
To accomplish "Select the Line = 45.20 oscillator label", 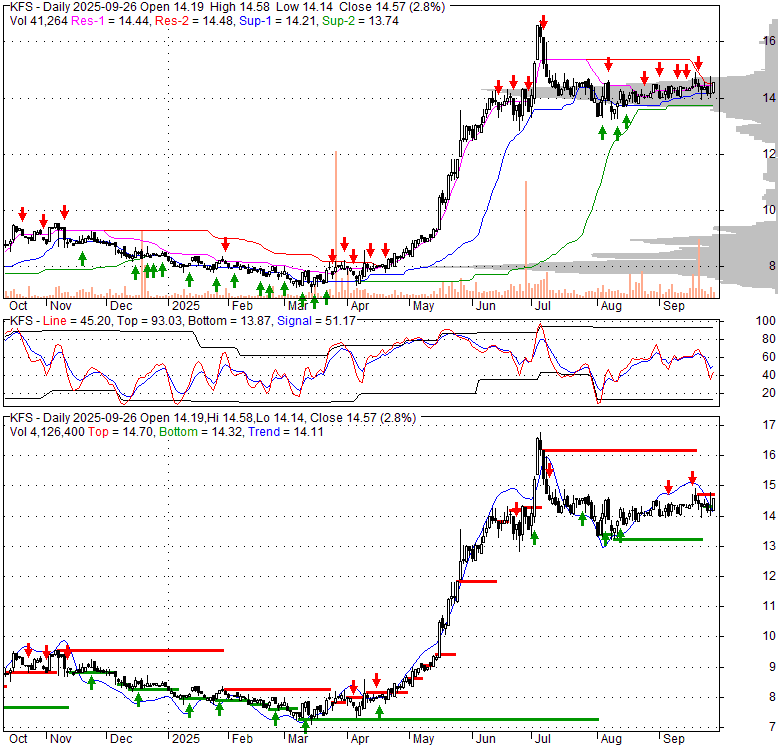I will (77, 321).
